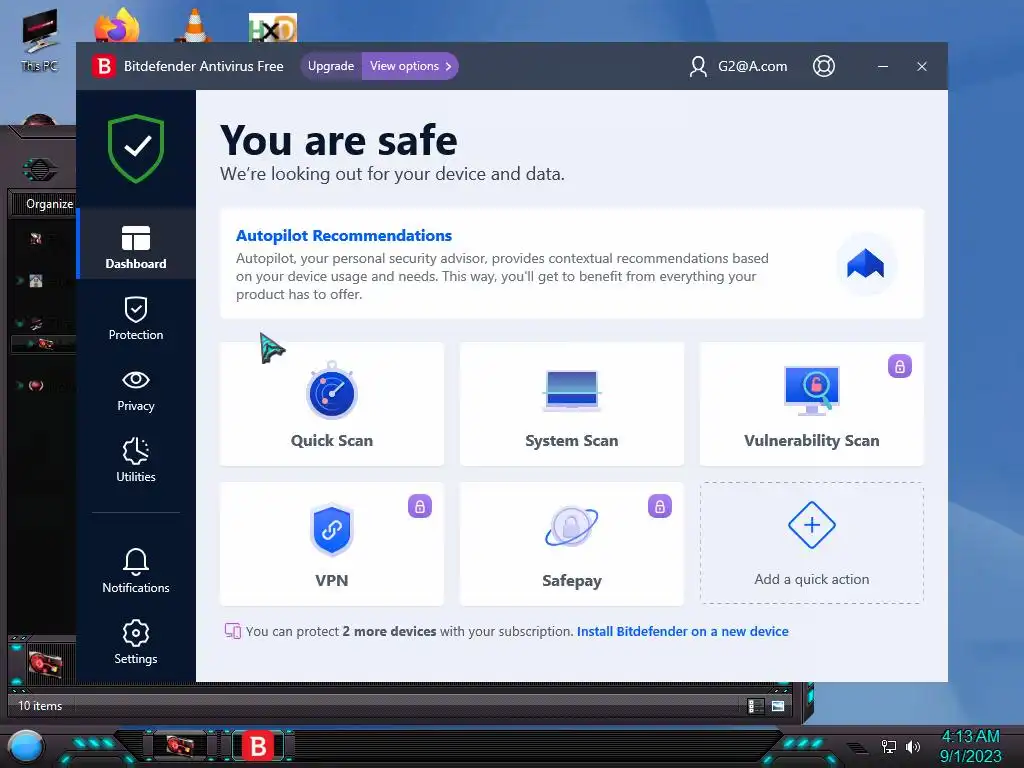Click the "10 items" status text
Viewport: 1024px width, 768px height.
pos(40,706)
